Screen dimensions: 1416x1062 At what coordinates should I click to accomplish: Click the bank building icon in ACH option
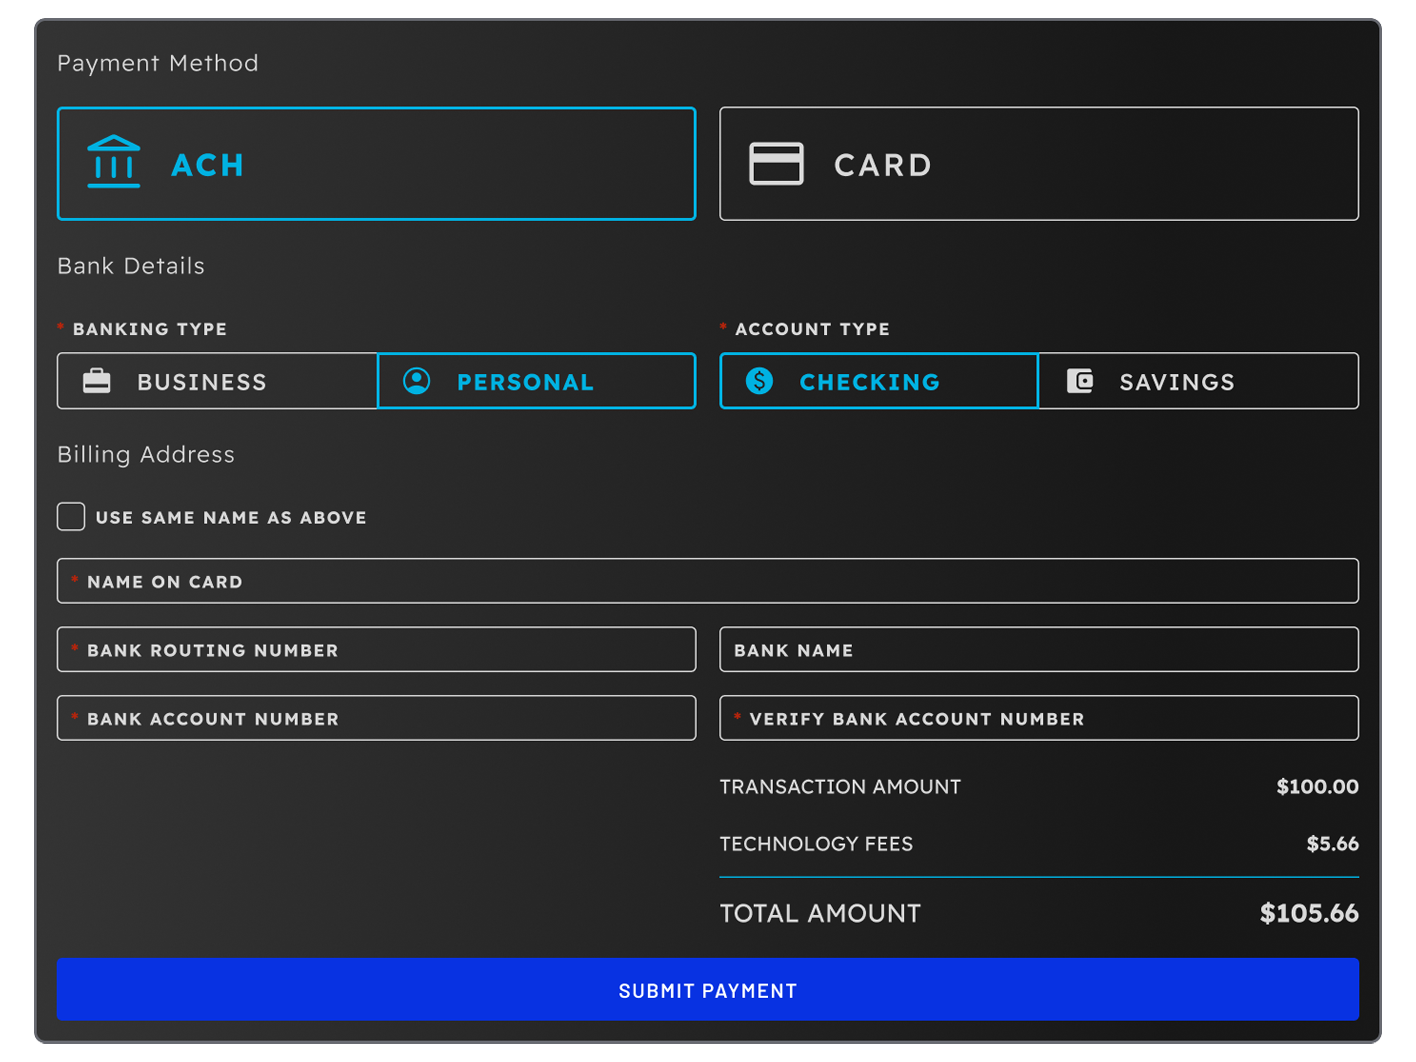pyautogui.click(x=113, y=162)
